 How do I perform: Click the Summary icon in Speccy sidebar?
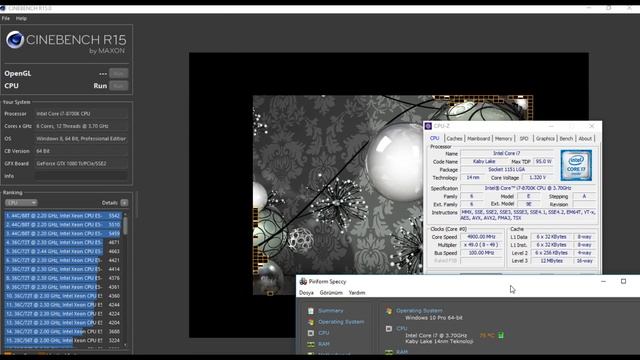pyautogui.click(x=311, y=311)
